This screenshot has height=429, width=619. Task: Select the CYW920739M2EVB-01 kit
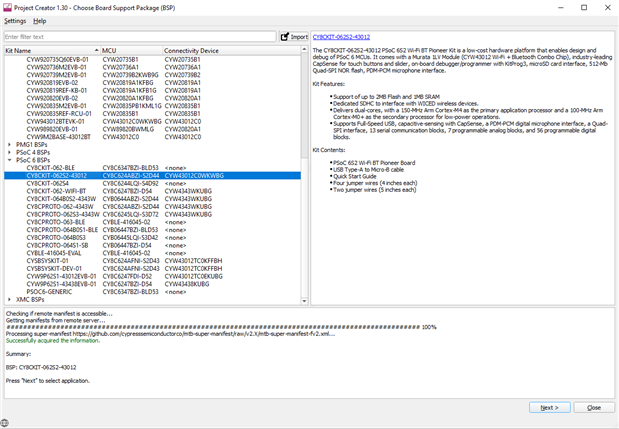(x=152, y=75)
